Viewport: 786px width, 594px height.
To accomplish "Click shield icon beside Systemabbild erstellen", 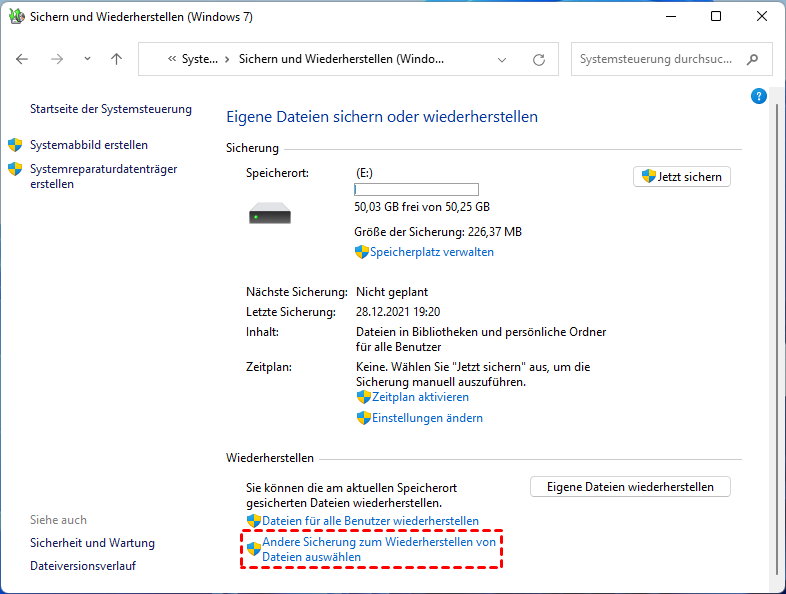I will [15, 145].
